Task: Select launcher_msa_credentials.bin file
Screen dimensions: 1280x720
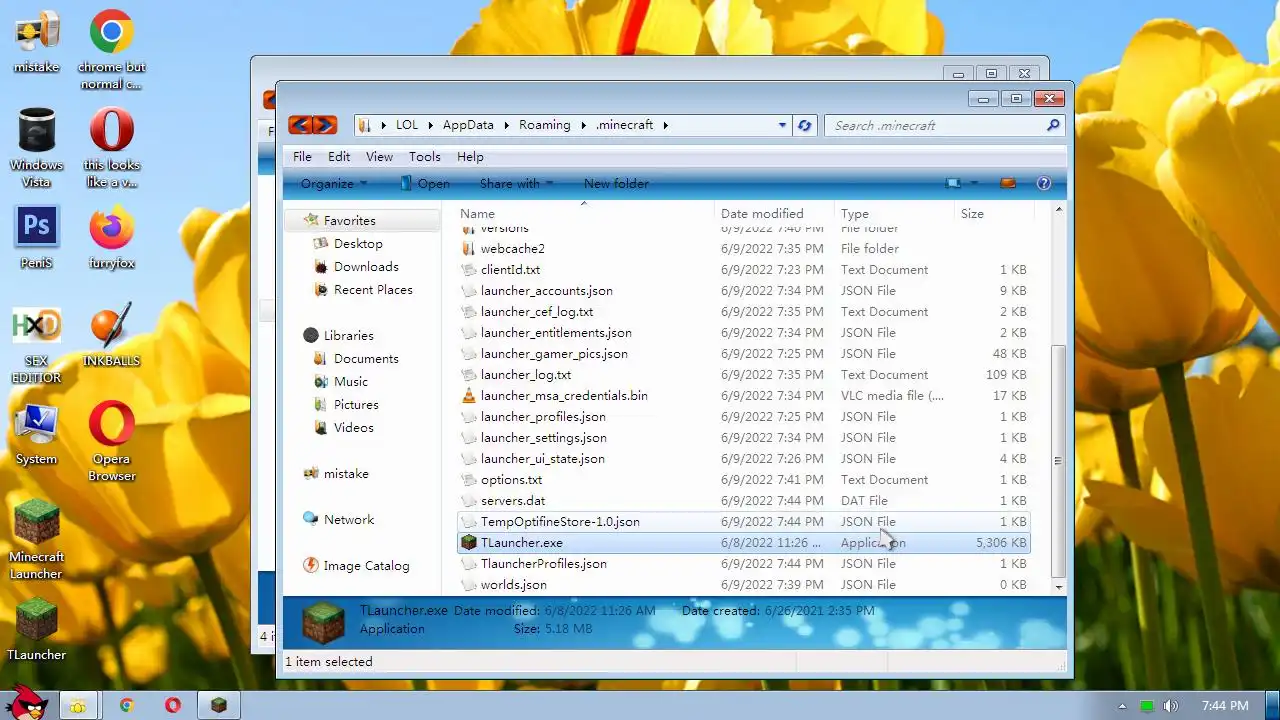Action: [744, 396]
